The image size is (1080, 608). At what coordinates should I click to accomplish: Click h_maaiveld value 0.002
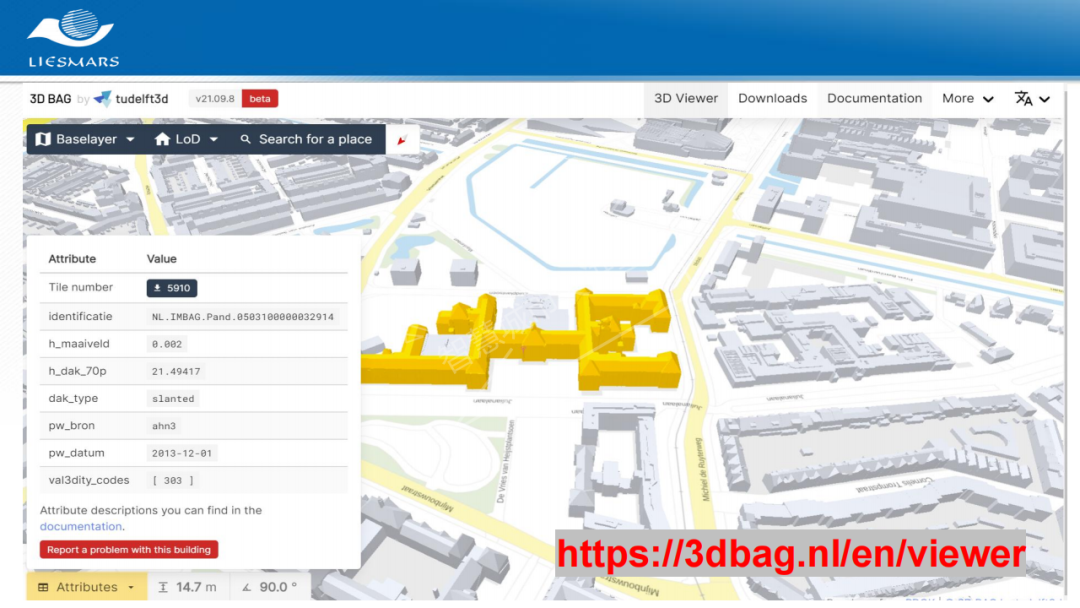click(x=167, y=344)
